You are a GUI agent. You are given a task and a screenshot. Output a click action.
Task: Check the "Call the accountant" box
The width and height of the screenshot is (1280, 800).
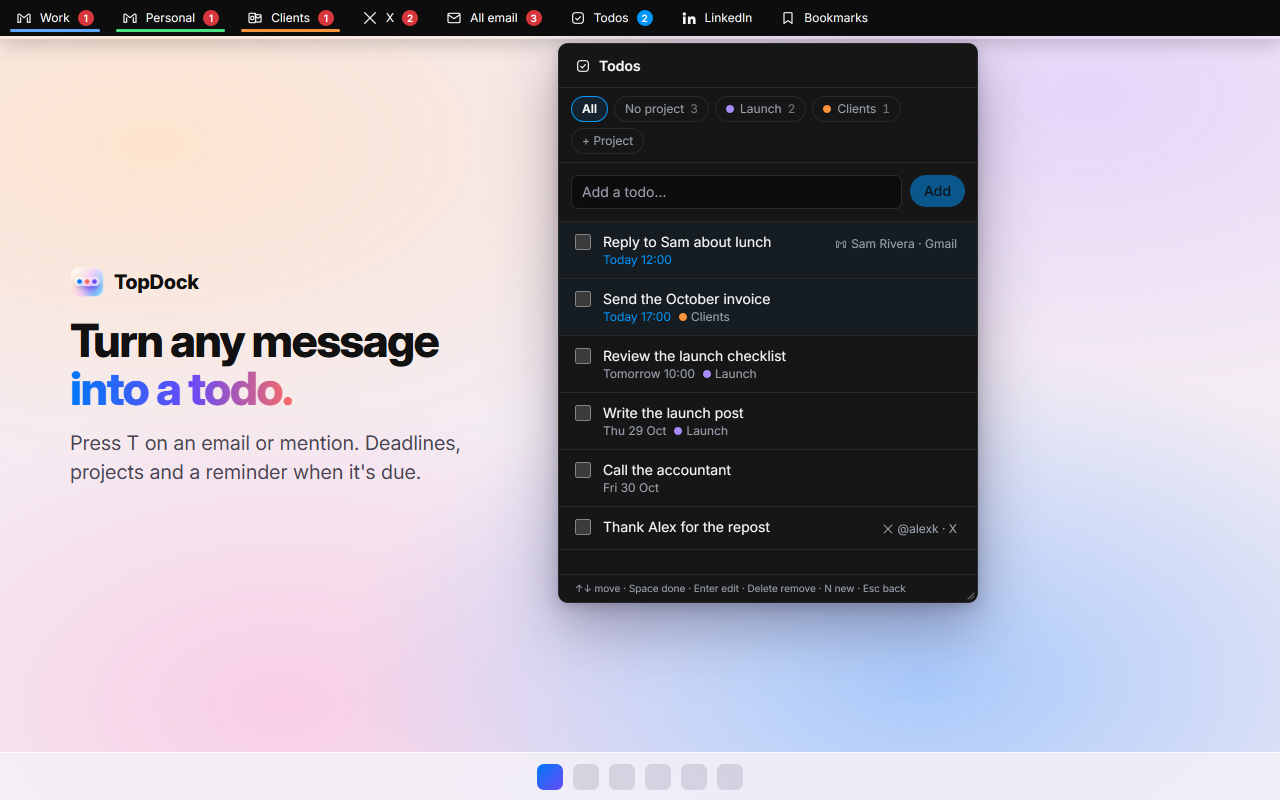pyautogui.click(x=583, y=470)
